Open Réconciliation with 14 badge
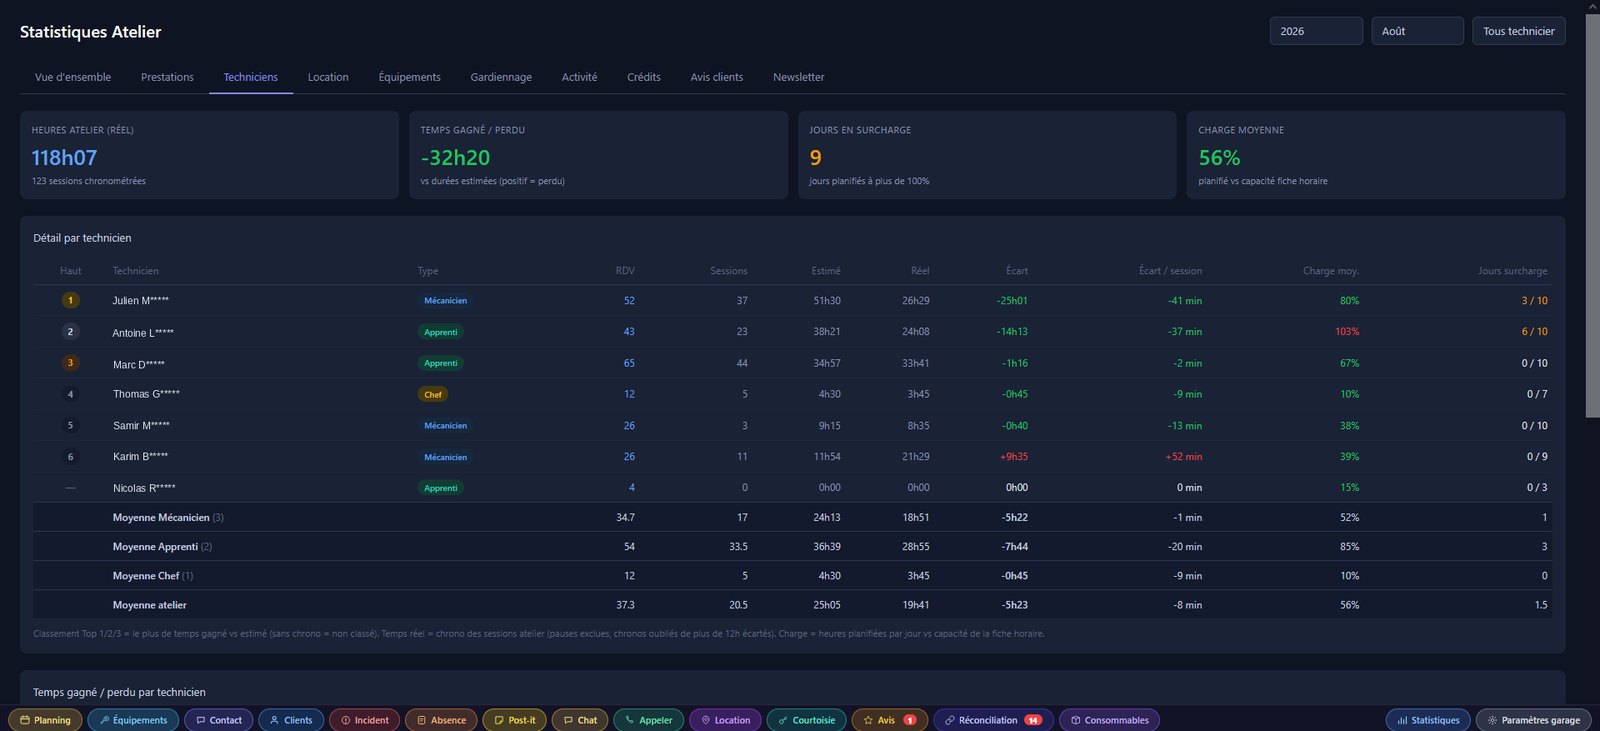The width and height of the screenshot is (1600, 731). tap(993, 720)
